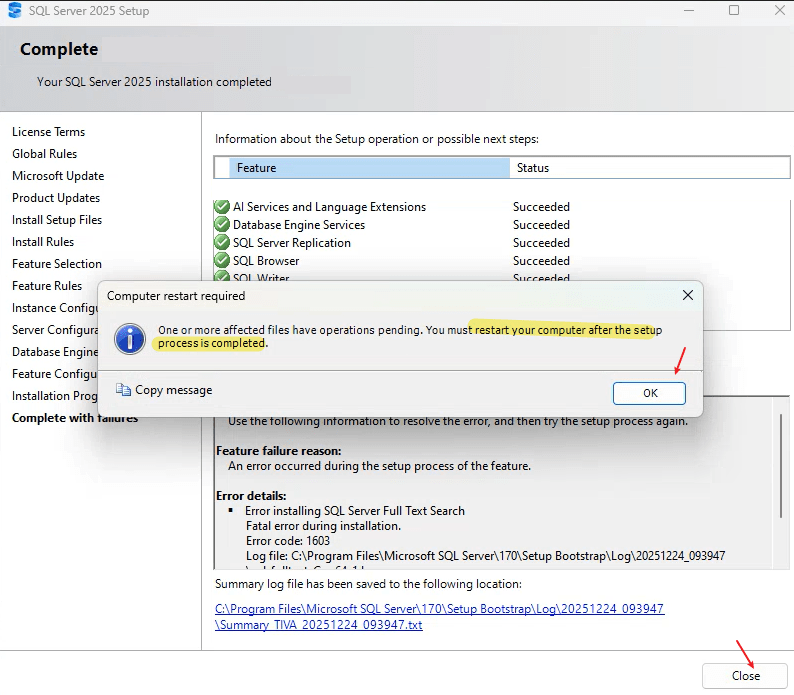Click Succeeded status for AI Services

(x=541, y=207)
